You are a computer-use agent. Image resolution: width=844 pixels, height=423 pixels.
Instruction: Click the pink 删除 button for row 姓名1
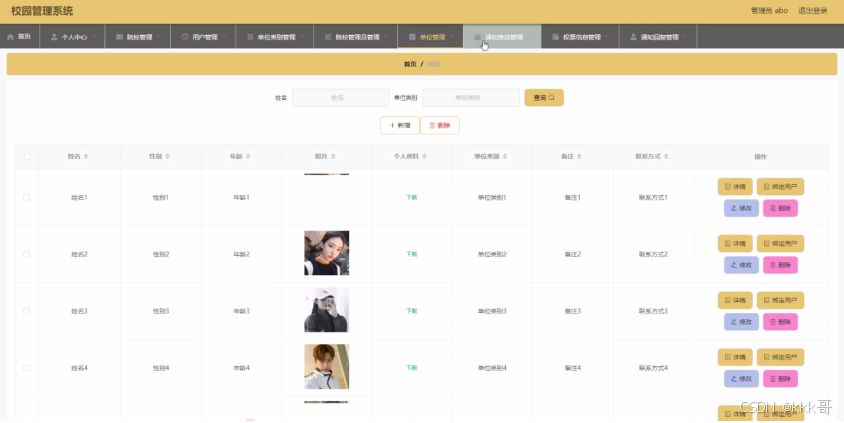pyautogui.click(x=780, y=208)
